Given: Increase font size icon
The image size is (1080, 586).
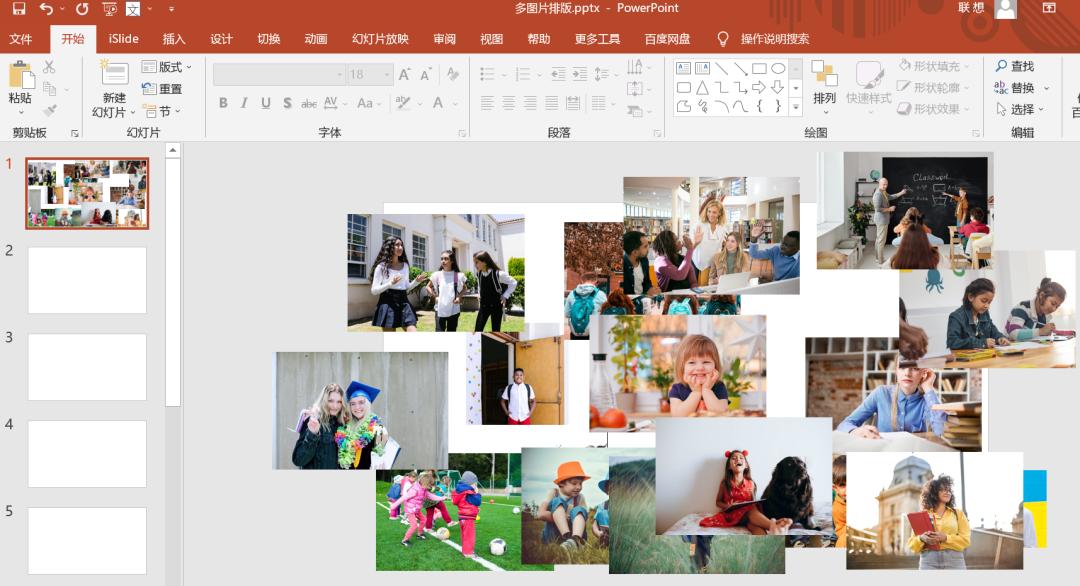Looking at the screenshot, I should (404, 74).
